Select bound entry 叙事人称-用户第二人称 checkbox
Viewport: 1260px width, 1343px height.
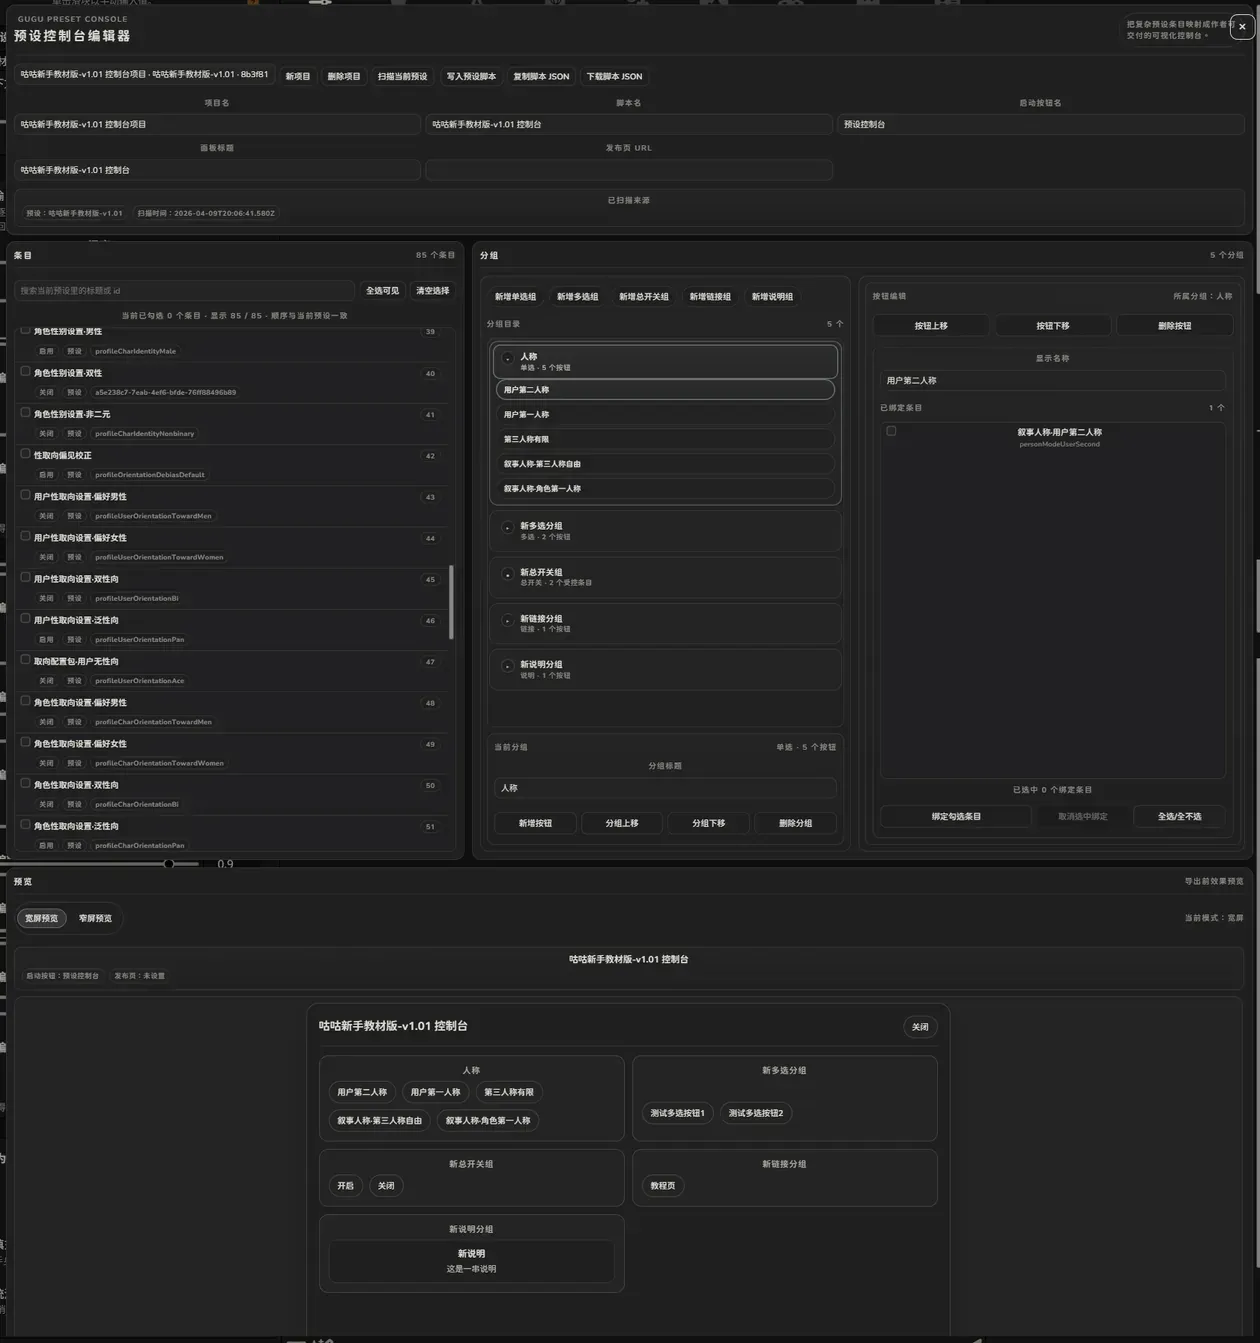[891, 431]
